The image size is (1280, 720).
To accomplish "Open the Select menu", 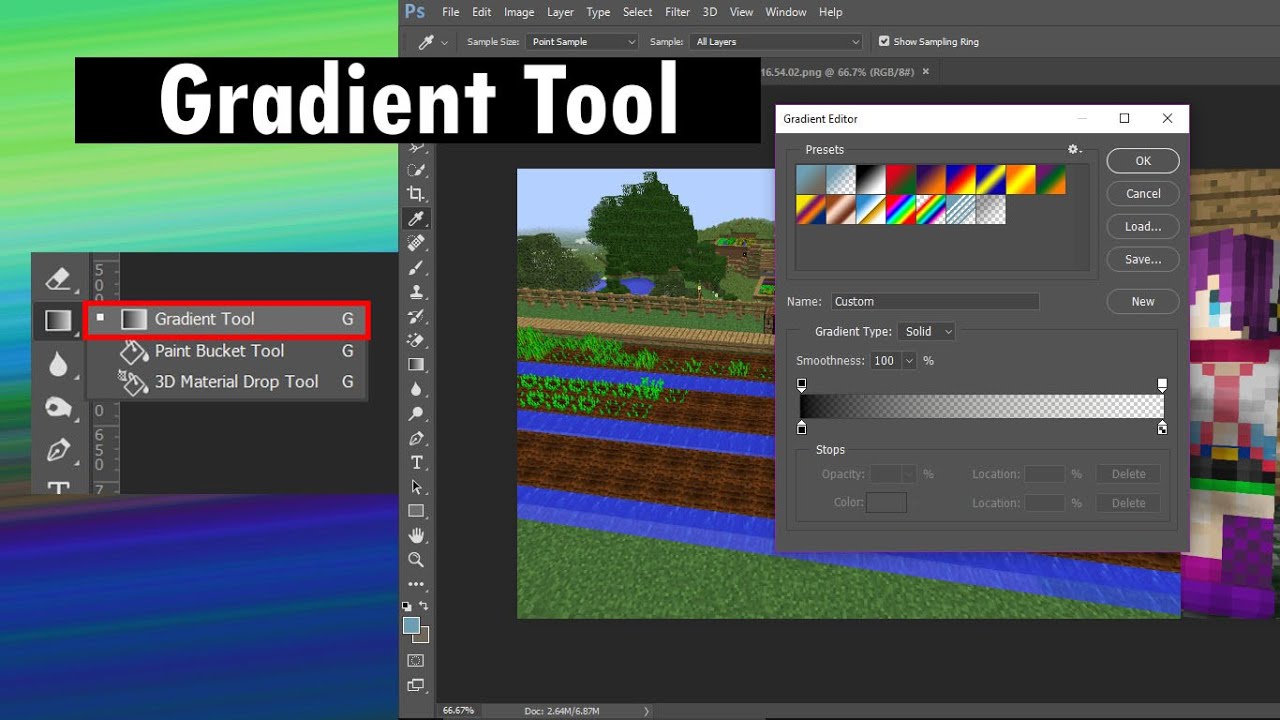I will tap(638, 12).
